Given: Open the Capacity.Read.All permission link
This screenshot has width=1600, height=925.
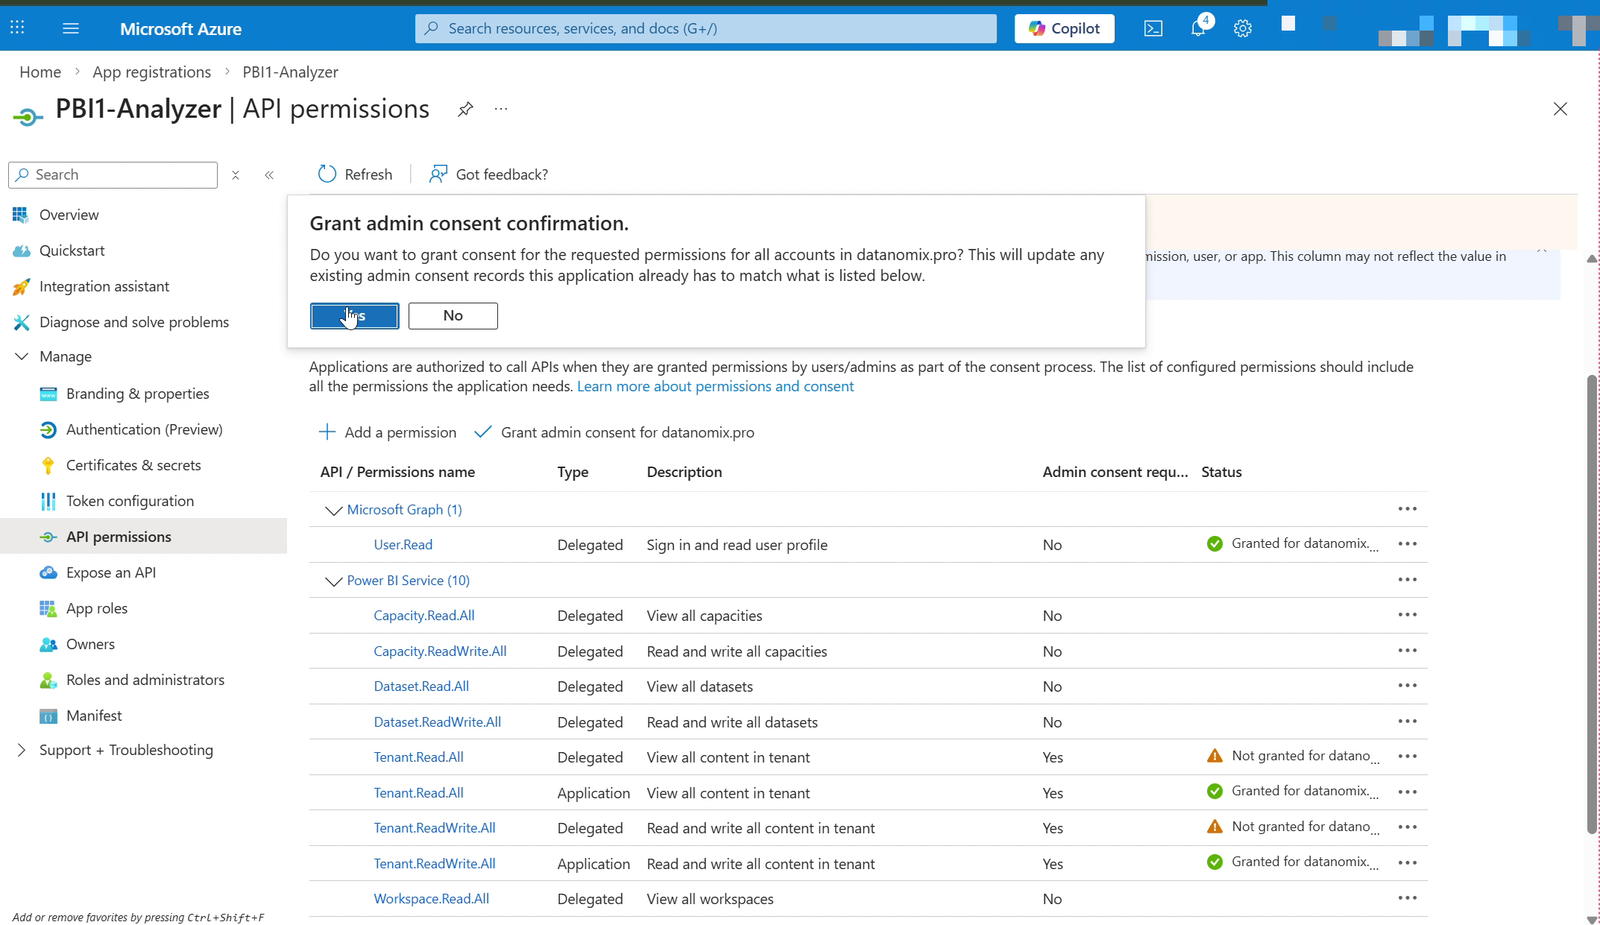Looking at the screenshot, I should 424,616.
